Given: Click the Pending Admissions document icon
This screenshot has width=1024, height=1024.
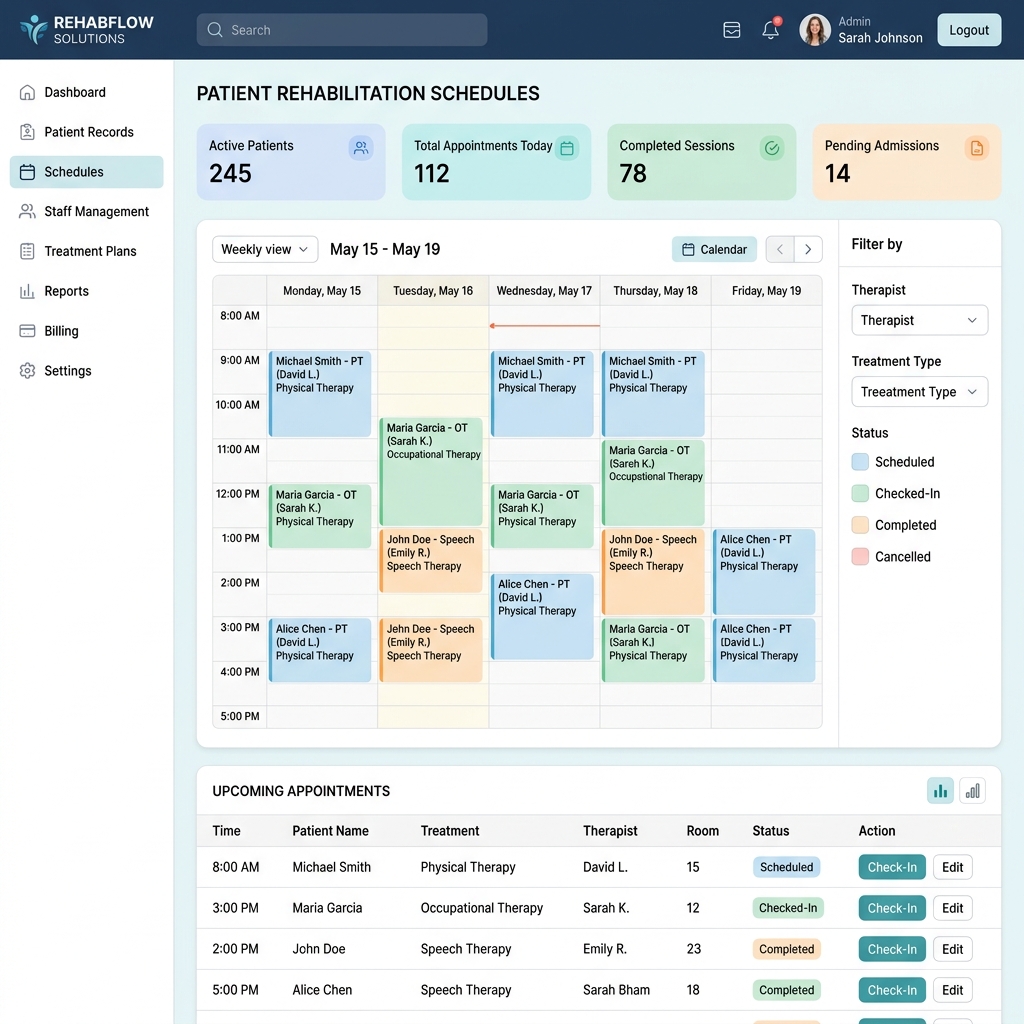Looking at the screenshot, I should pyautogui.click(x=977, y=148).
